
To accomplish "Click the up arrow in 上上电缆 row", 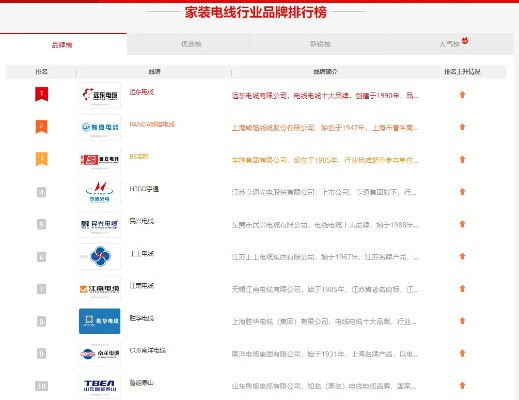I will pyautogui.click(x=462, y=256).
